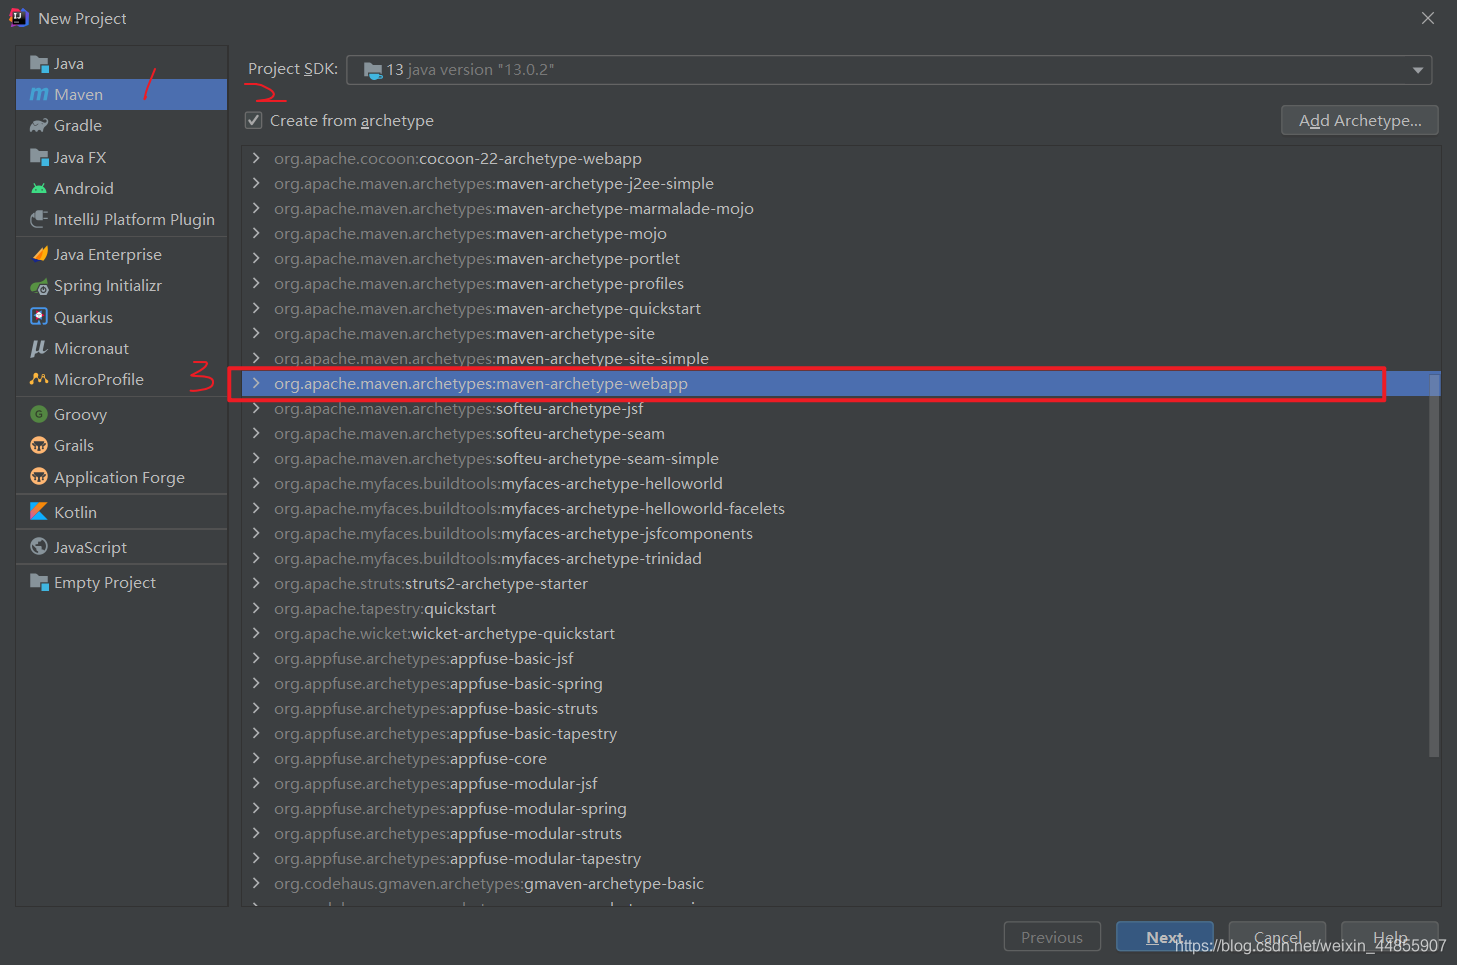Select the Java folder icon
The width and height of the screenshot is (1457, 965).
(x=39, y=64)
